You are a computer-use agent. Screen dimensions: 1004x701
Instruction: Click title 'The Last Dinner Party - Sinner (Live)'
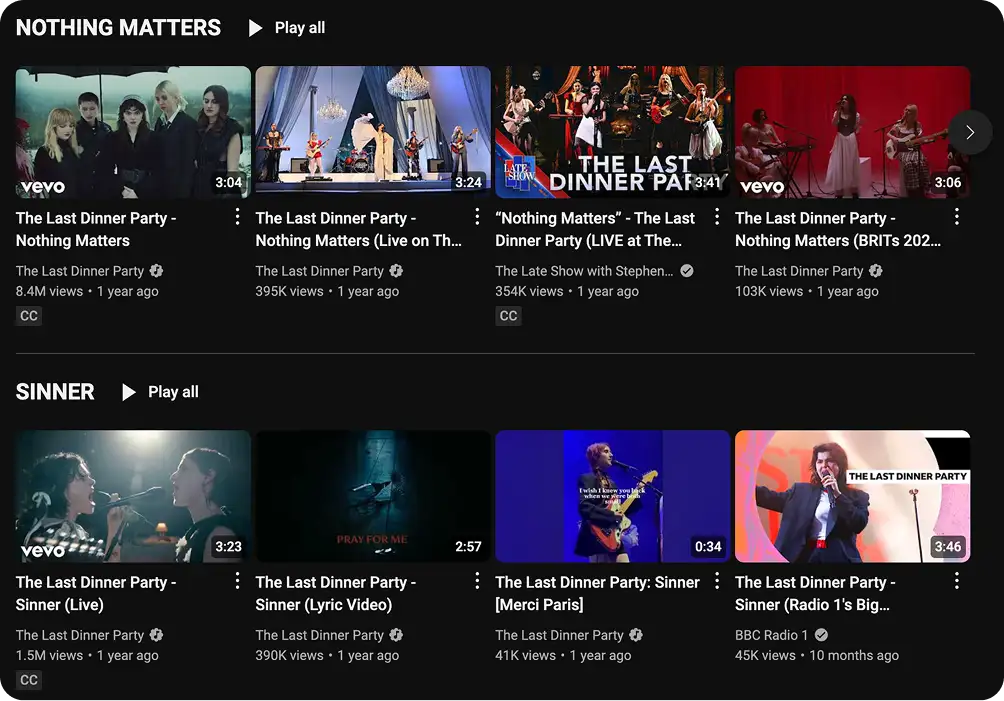[96, 593]
